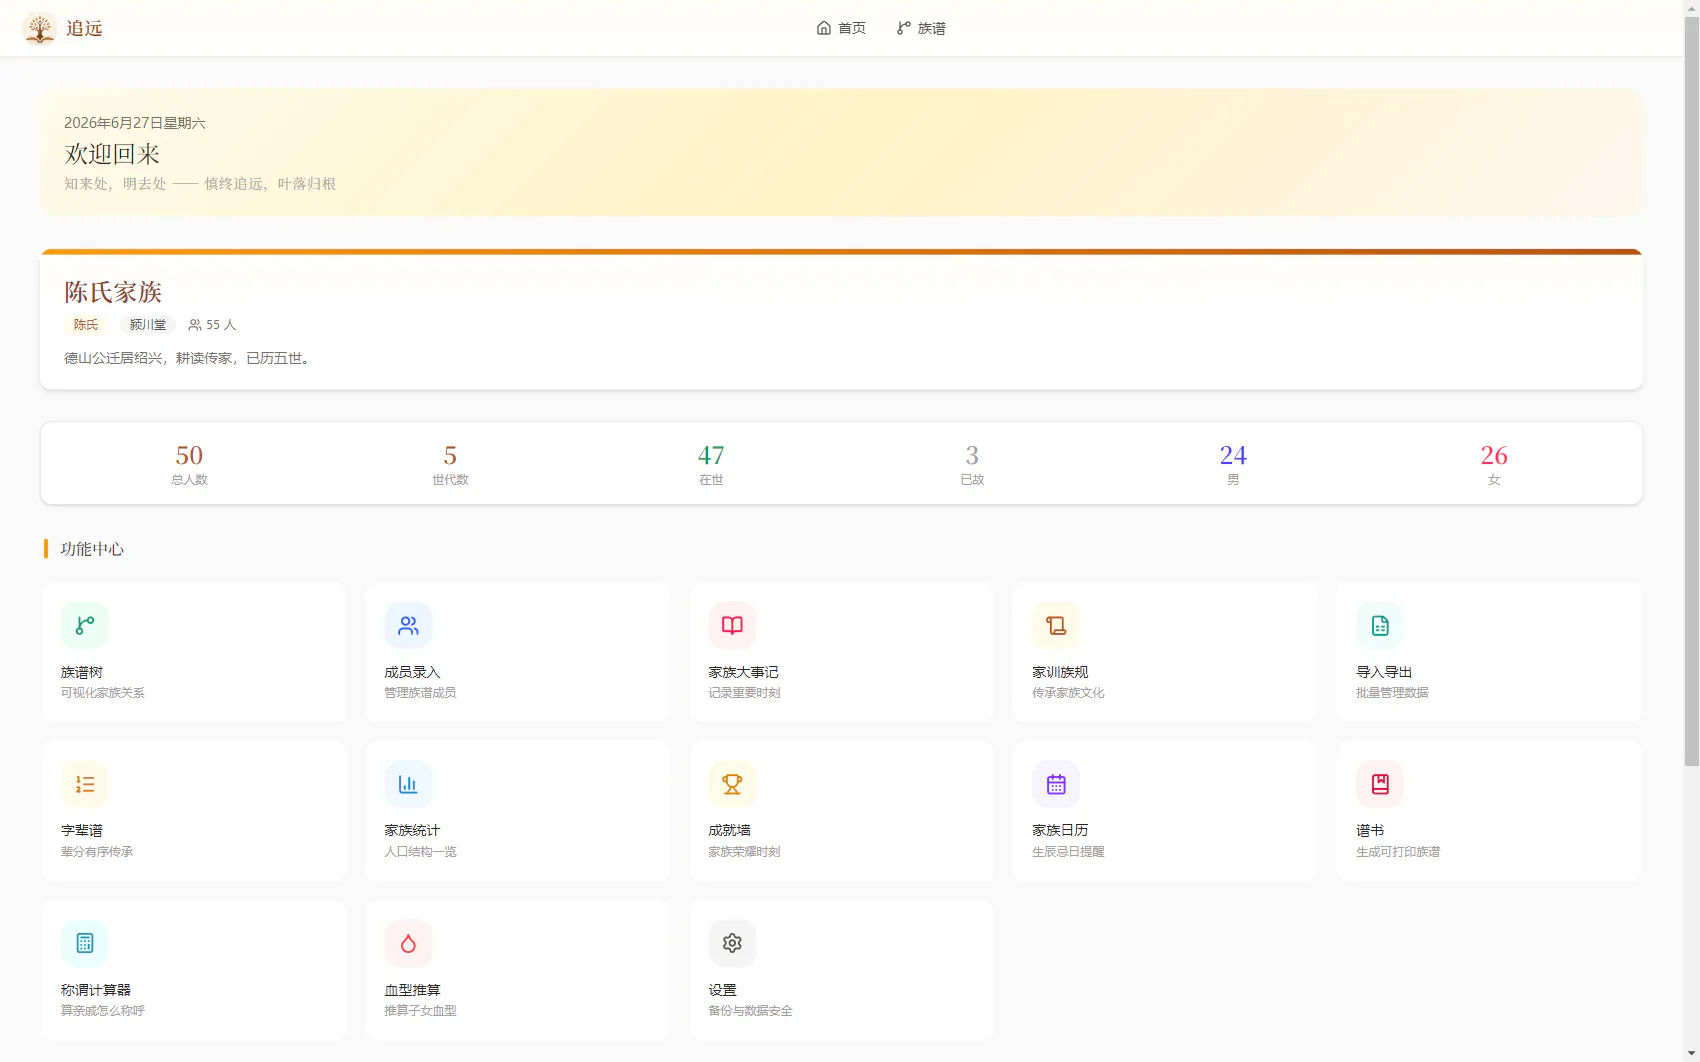Click the 功能中心 section heading
This screenshot has width=1700, height=1062.
[92, 549]
